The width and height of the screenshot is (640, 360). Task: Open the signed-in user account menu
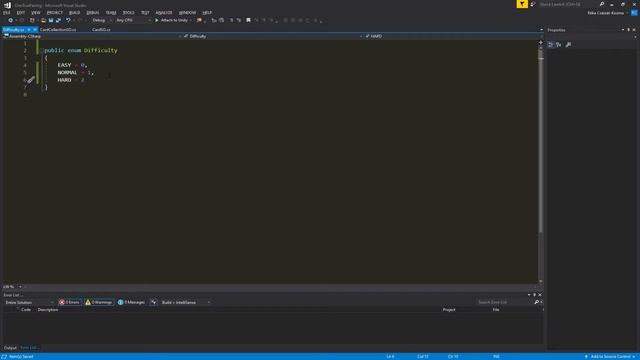click(607, 13)
